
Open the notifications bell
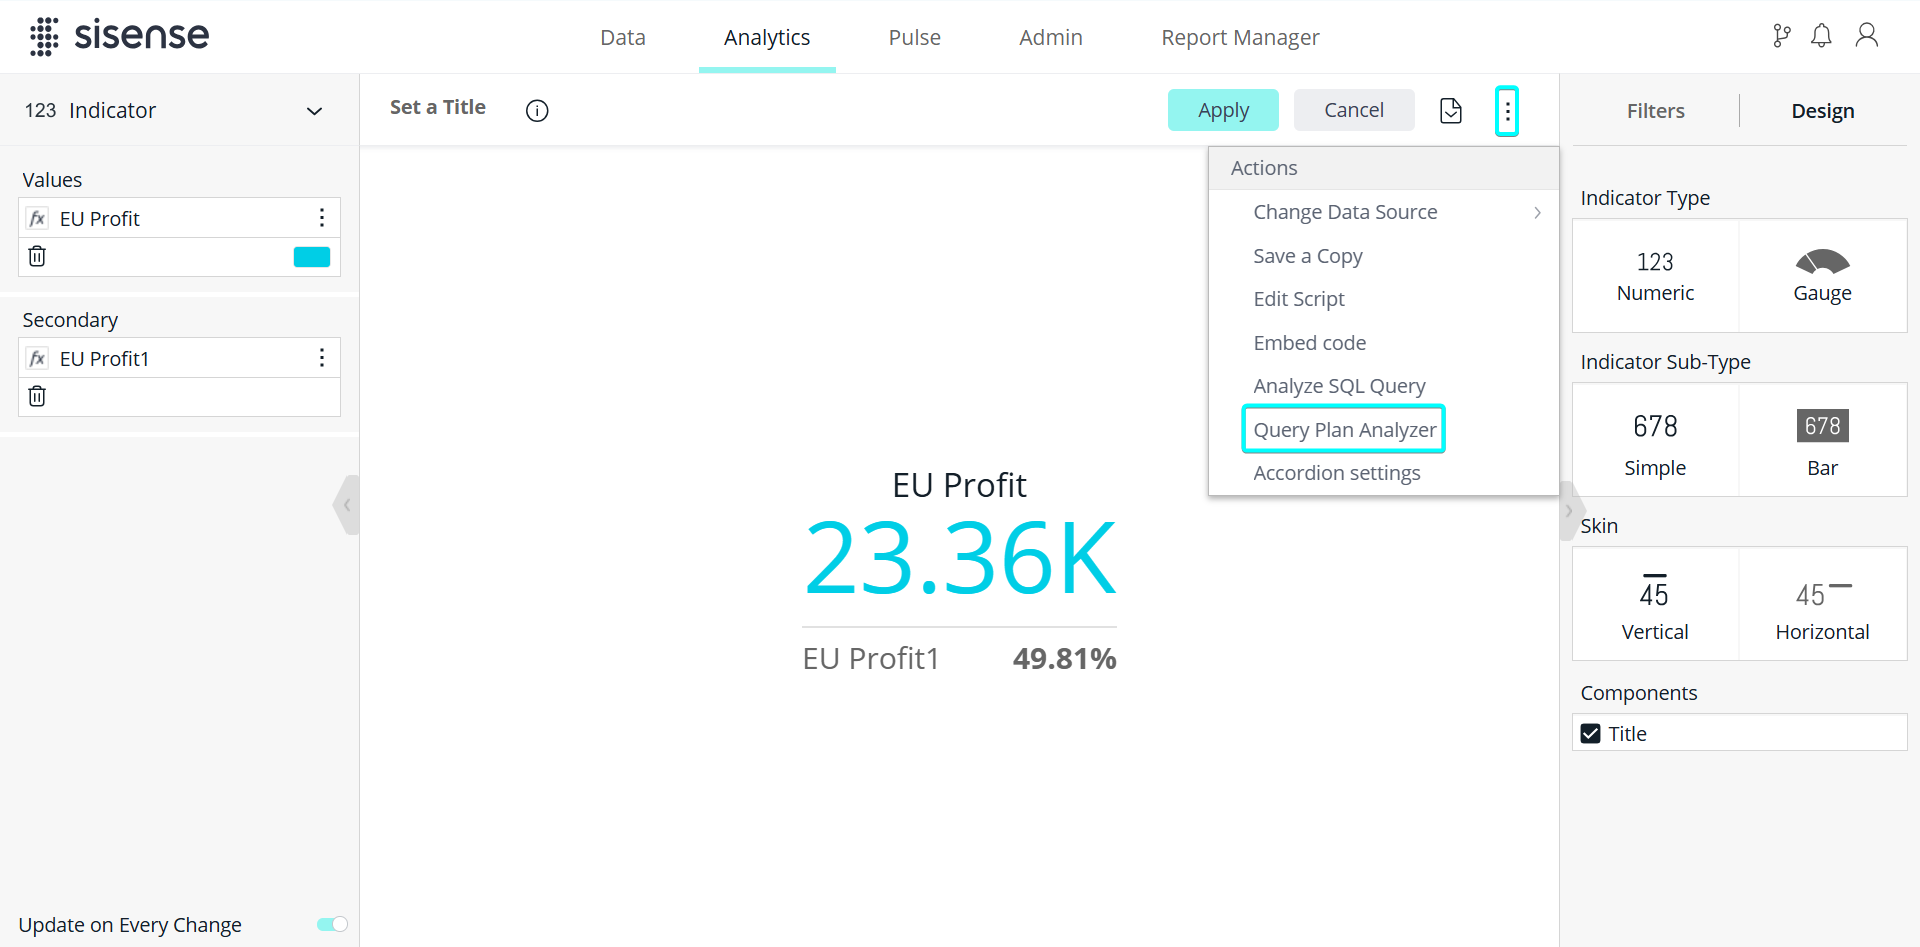1821,37
